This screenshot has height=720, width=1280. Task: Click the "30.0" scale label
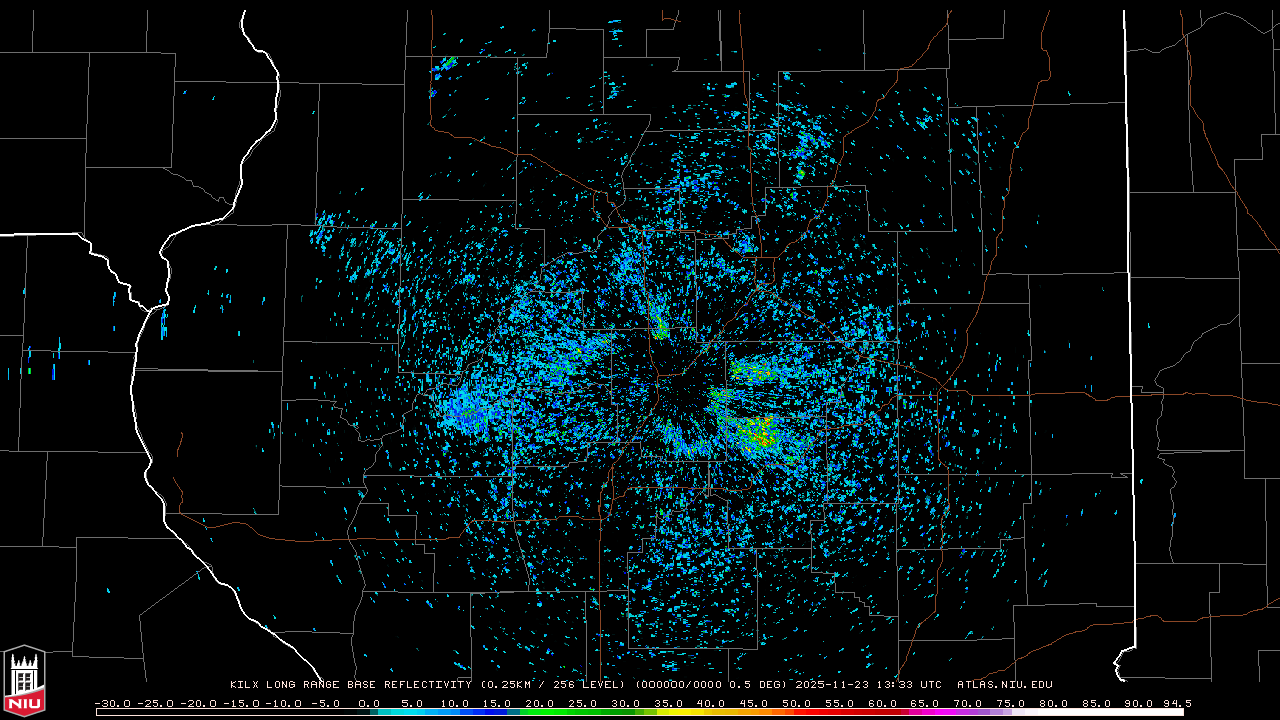tap(627, 703)
